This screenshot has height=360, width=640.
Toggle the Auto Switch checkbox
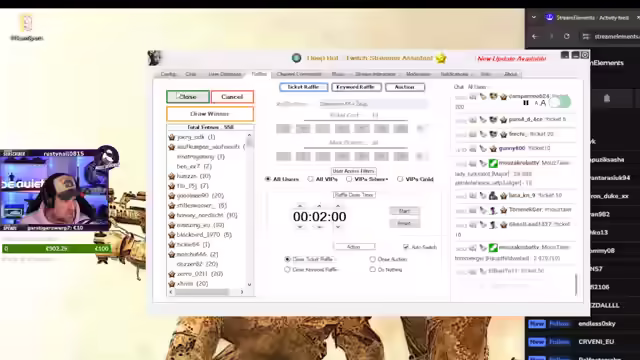406,247
